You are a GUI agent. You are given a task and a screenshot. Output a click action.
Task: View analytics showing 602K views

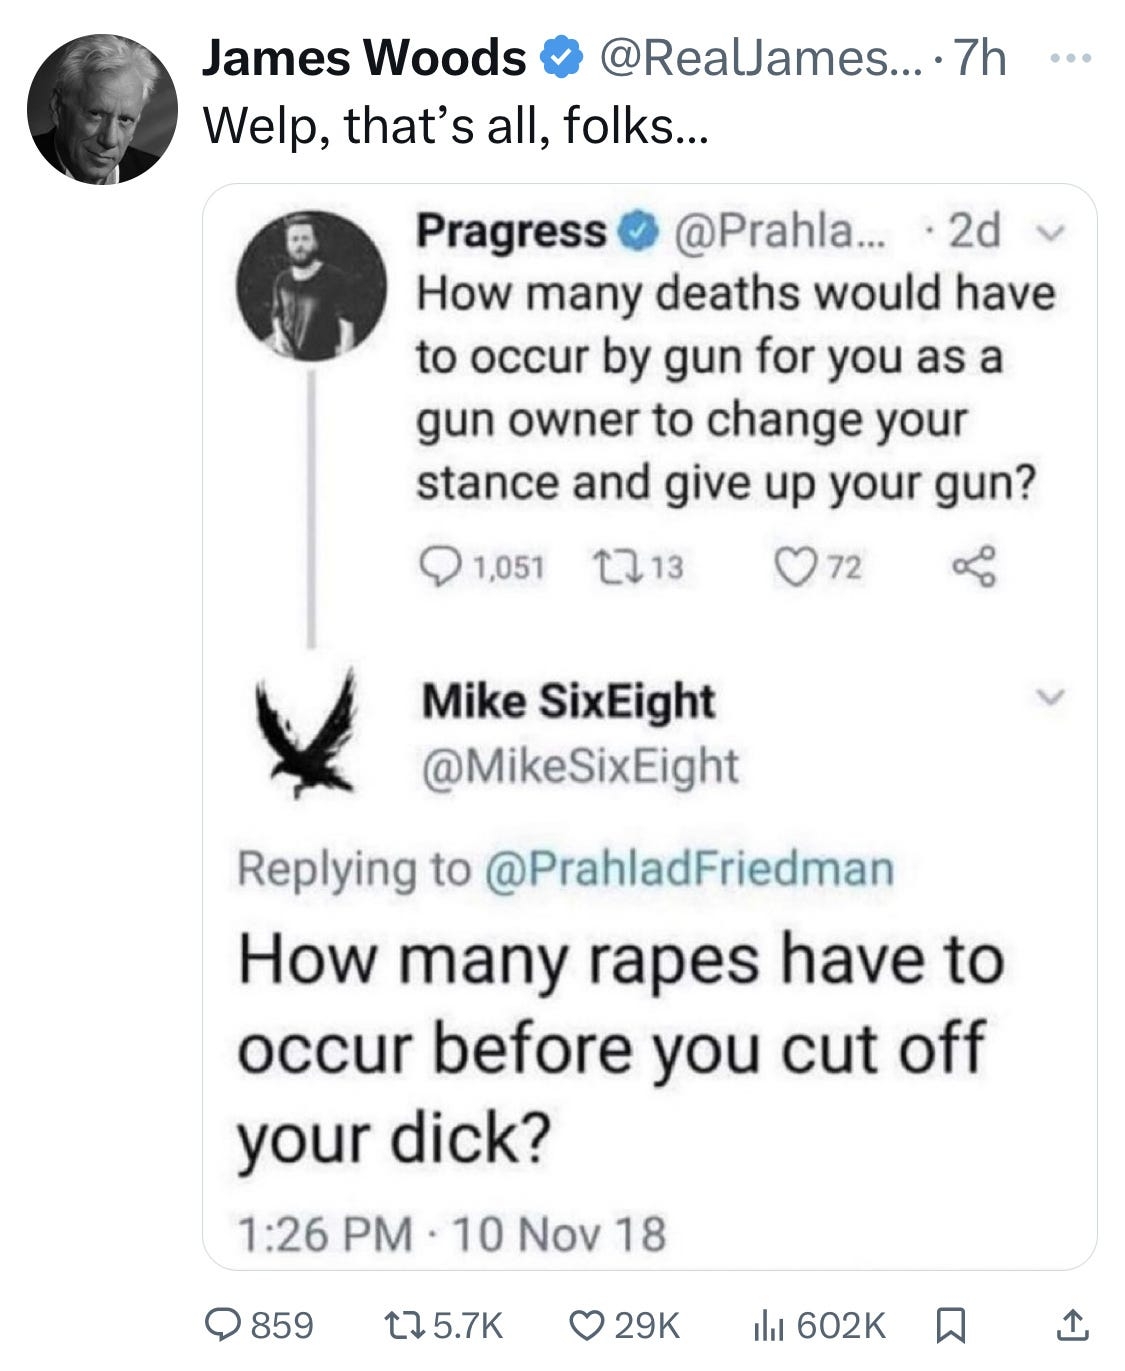(x=766, y=1325)
